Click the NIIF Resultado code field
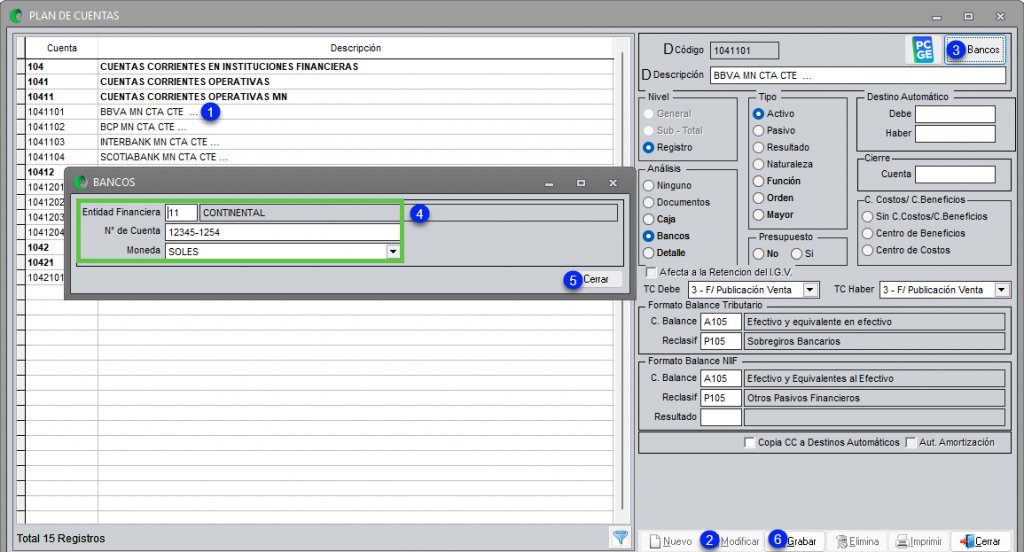Screen dimensions: 1024x552 click(x=721, y=417)
